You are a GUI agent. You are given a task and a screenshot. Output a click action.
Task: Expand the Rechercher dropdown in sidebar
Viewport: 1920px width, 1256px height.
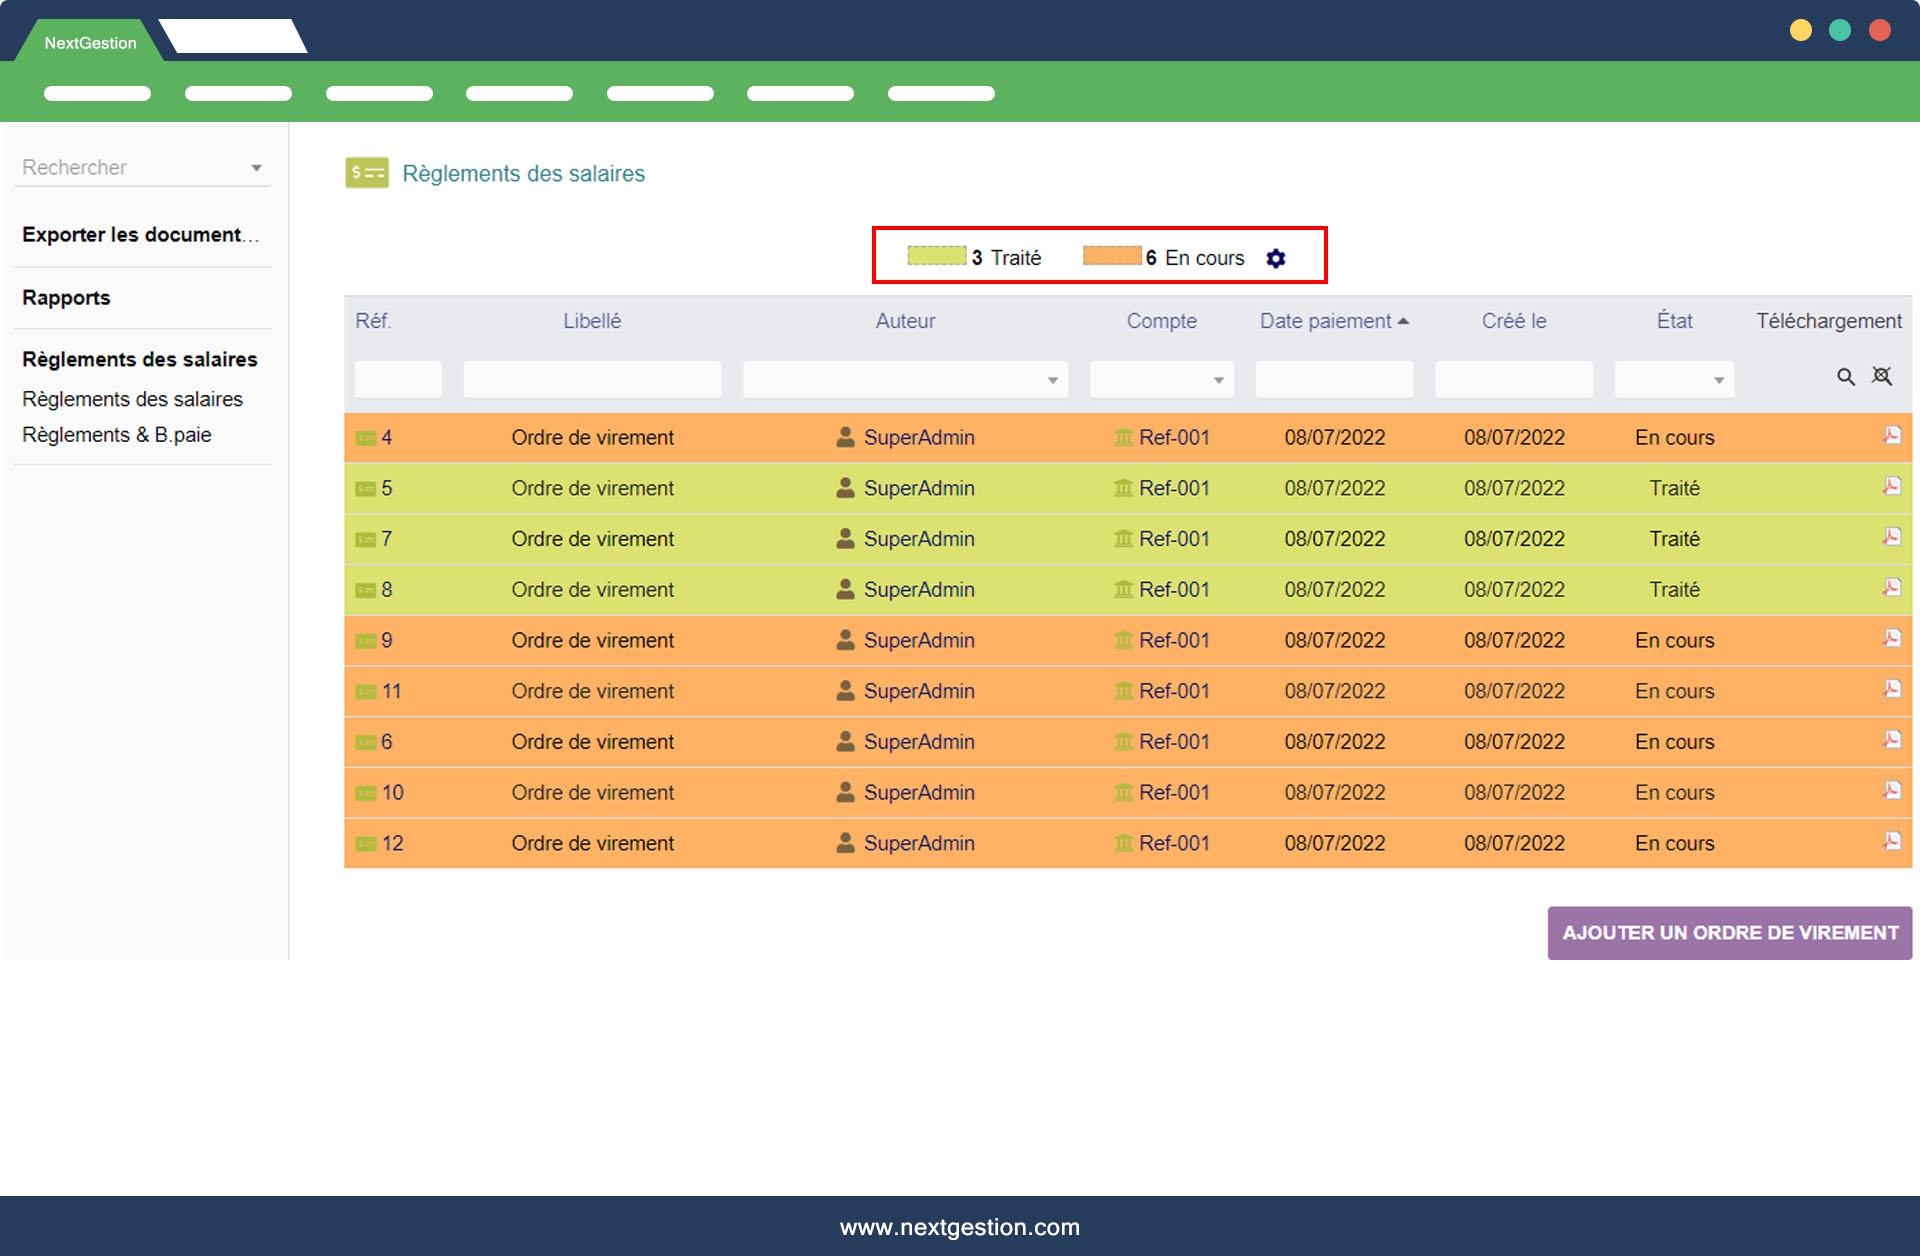click(256, 168)
